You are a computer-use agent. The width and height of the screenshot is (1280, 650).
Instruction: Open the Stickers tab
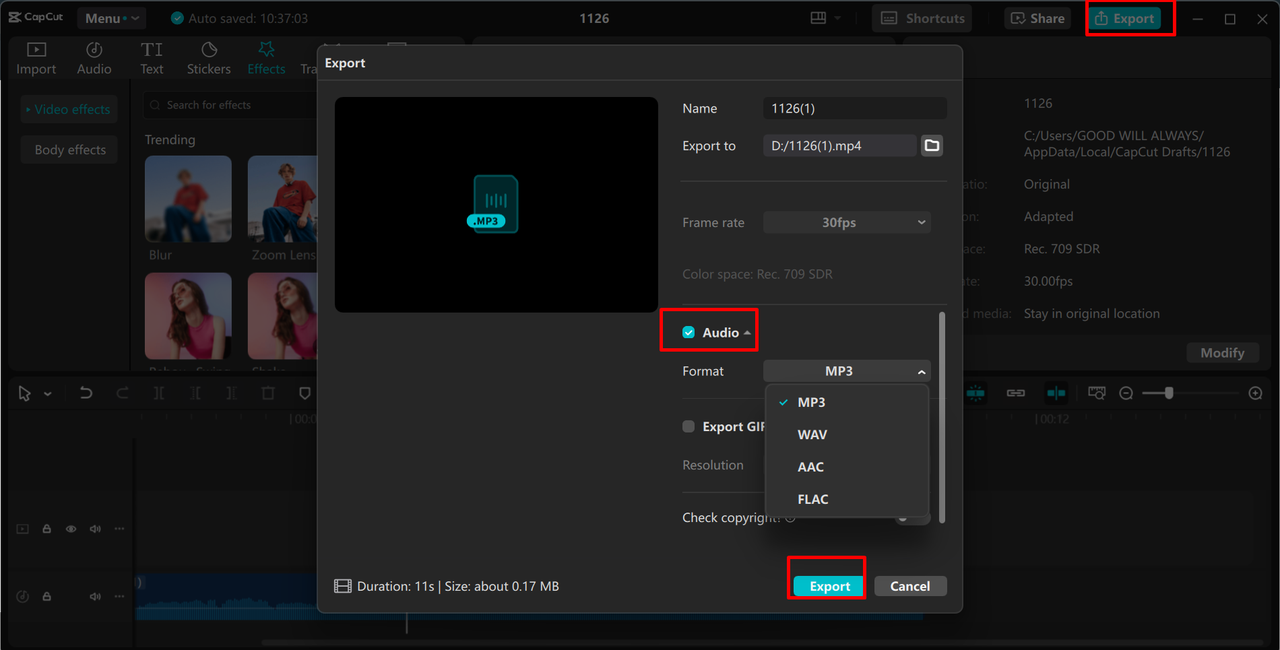[209, 58]
